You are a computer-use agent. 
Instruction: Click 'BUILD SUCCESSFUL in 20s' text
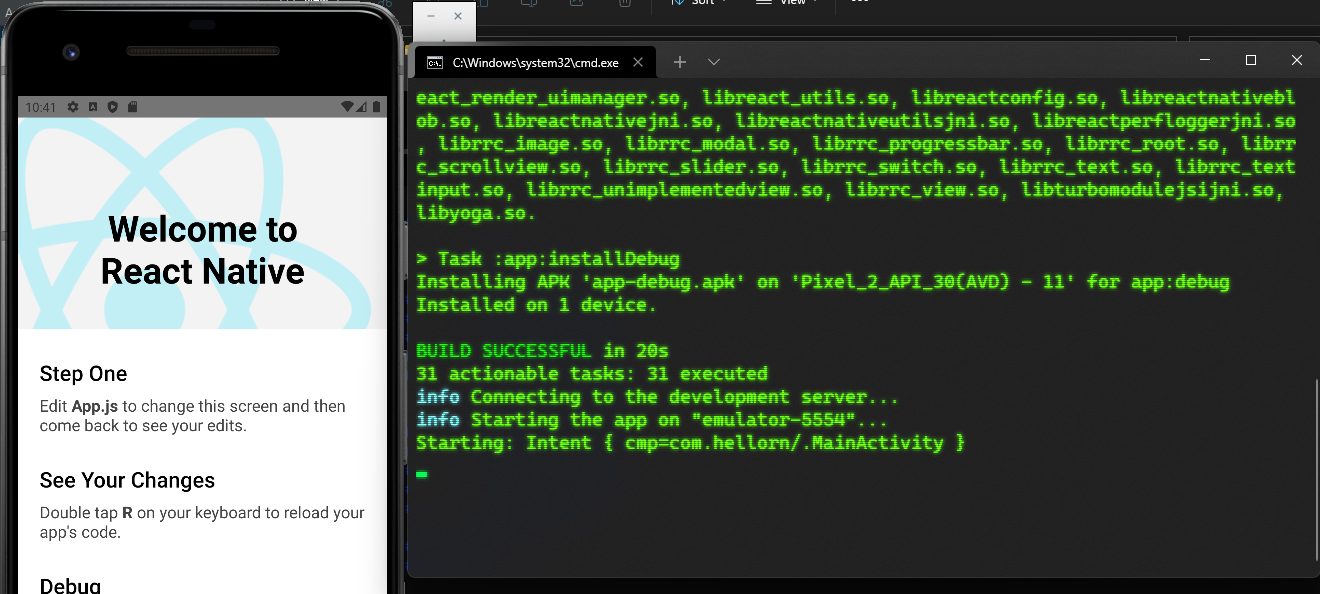pyautogui.click(x=542, y=351)
